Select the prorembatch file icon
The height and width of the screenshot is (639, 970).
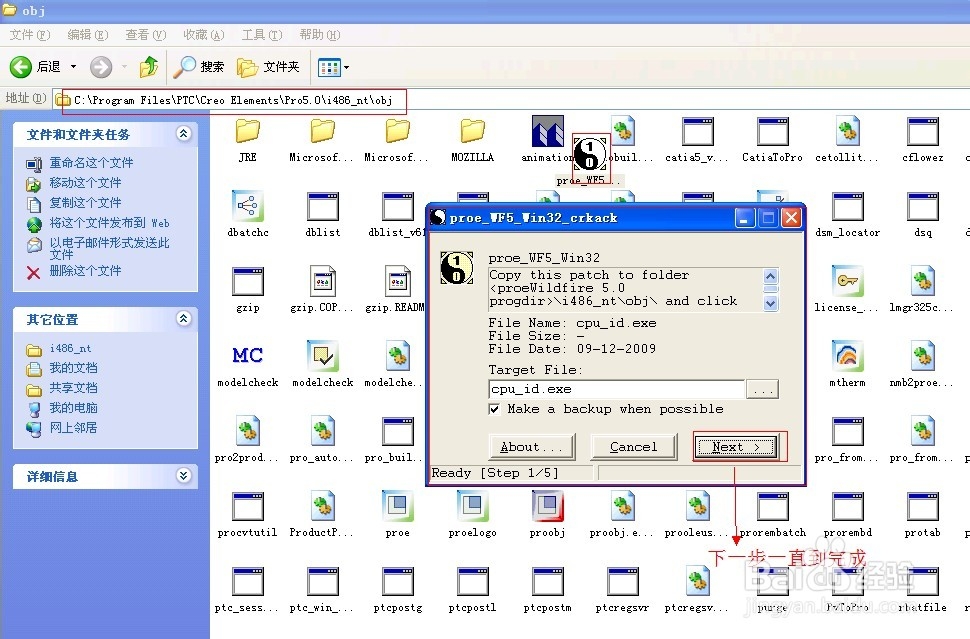pyautogui.click(x=772, y=506)
